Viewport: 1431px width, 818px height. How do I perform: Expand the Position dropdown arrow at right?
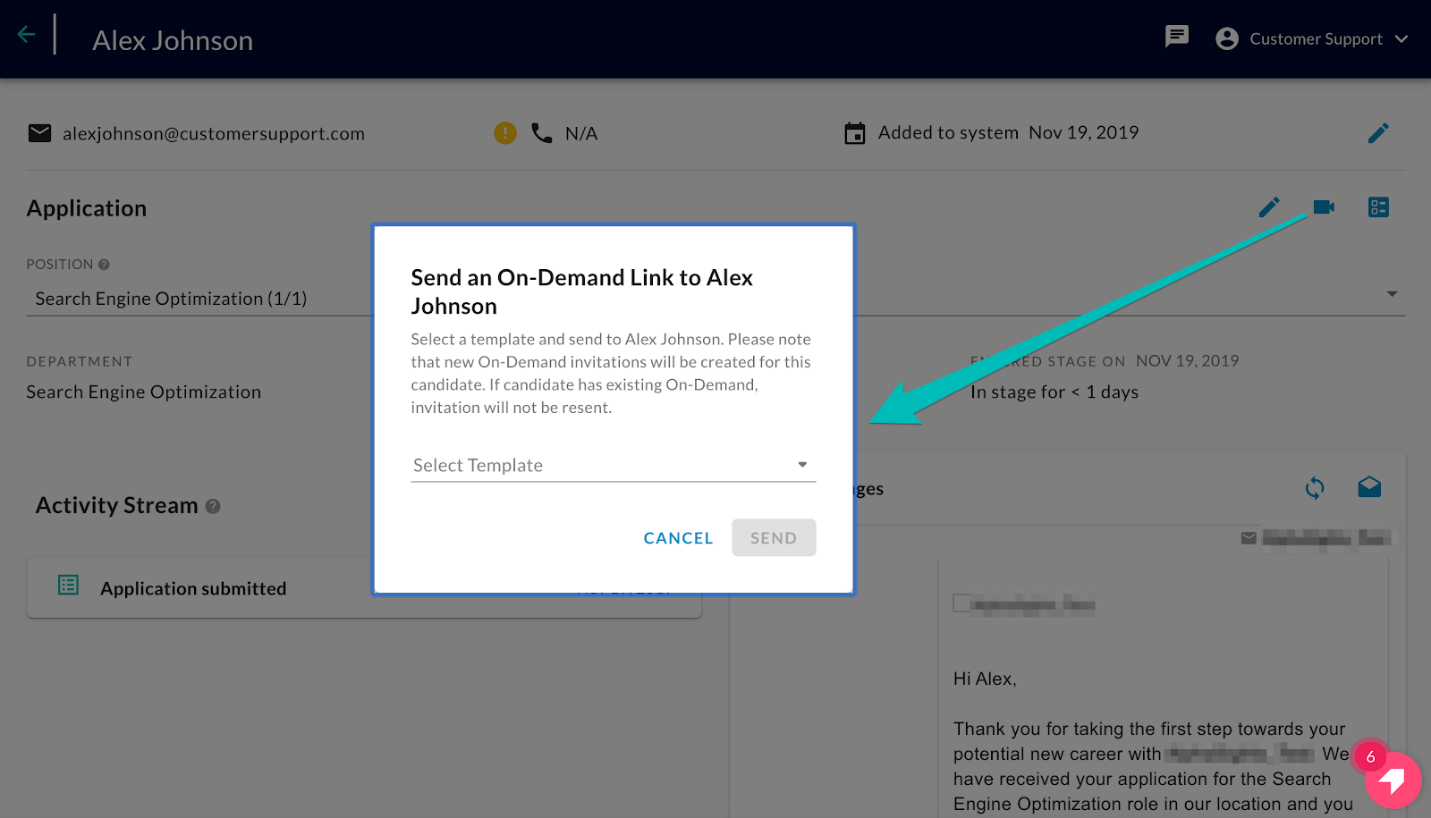(1392, 294)
